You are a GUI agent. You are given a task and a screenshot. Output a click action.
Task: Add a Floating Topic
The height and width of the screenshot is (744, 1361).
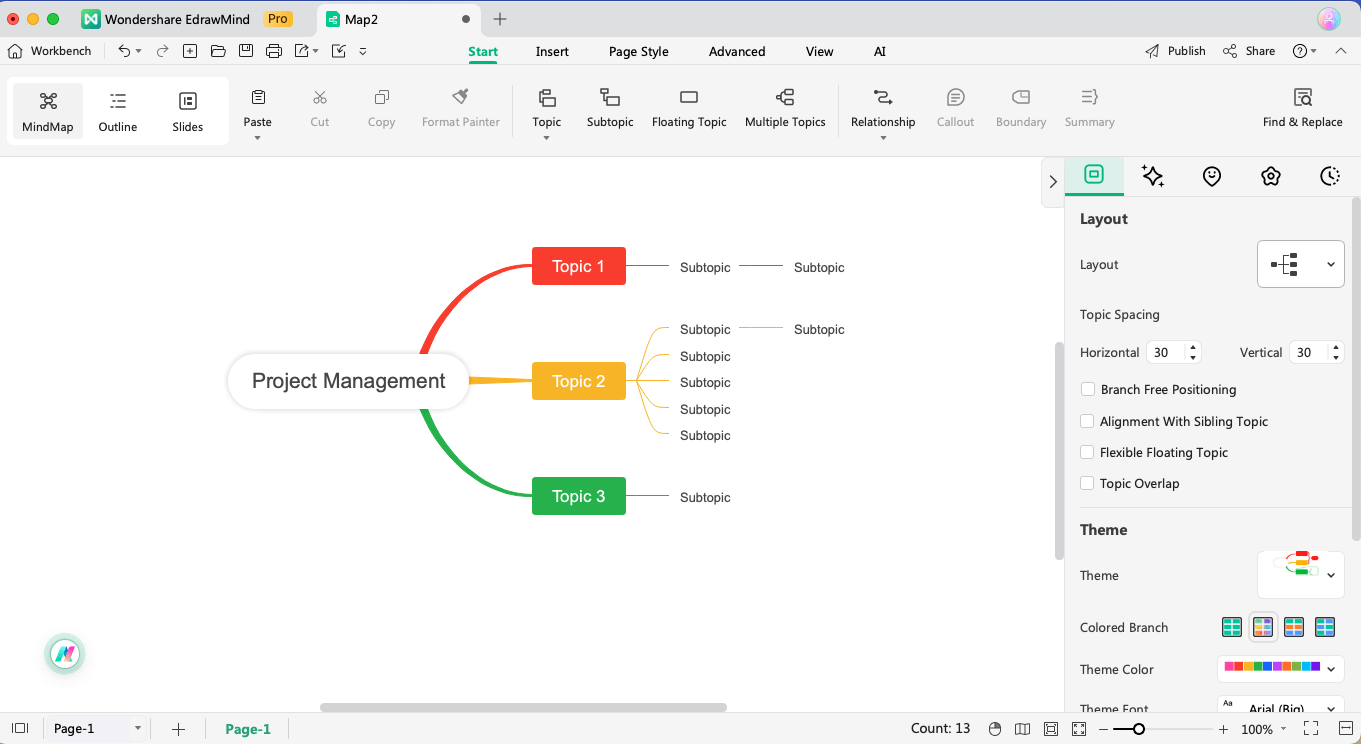tap(689, 108)
